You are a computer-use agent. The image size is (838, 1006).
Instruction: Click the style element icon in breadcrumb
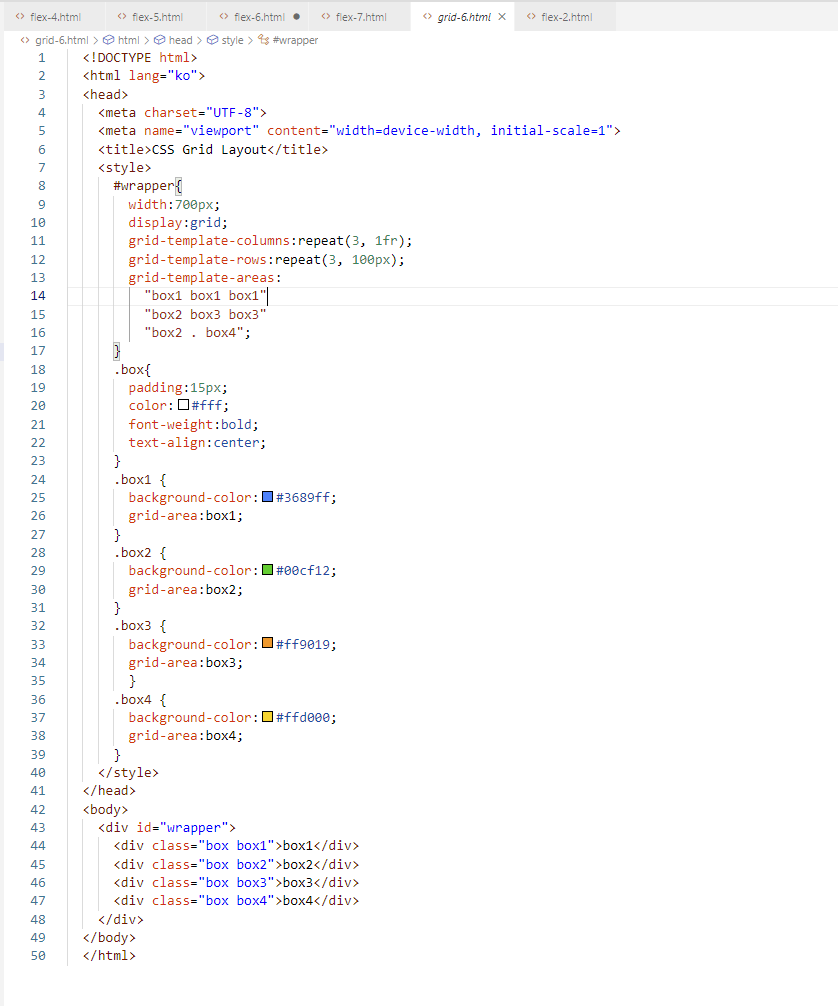coord(212,40)
